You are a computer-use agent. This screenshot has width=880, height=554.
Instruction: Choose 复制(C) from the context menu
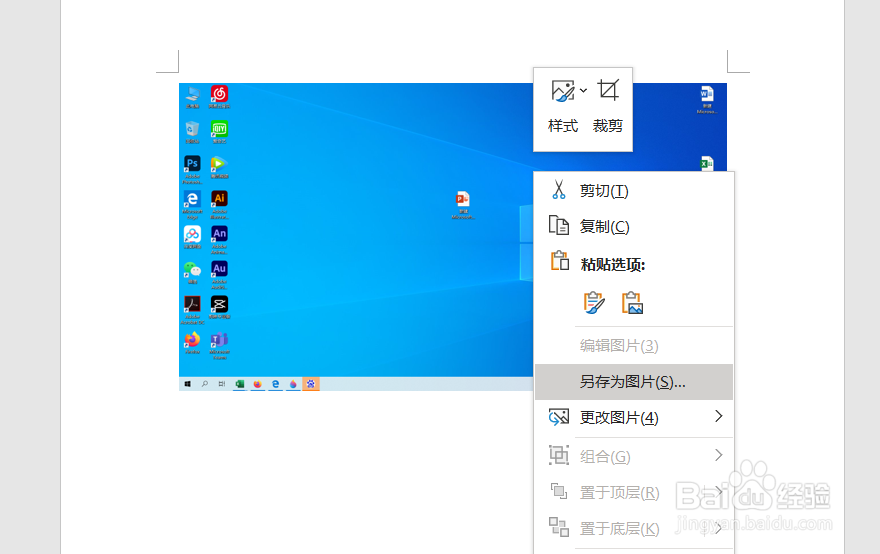pos(634,226)
